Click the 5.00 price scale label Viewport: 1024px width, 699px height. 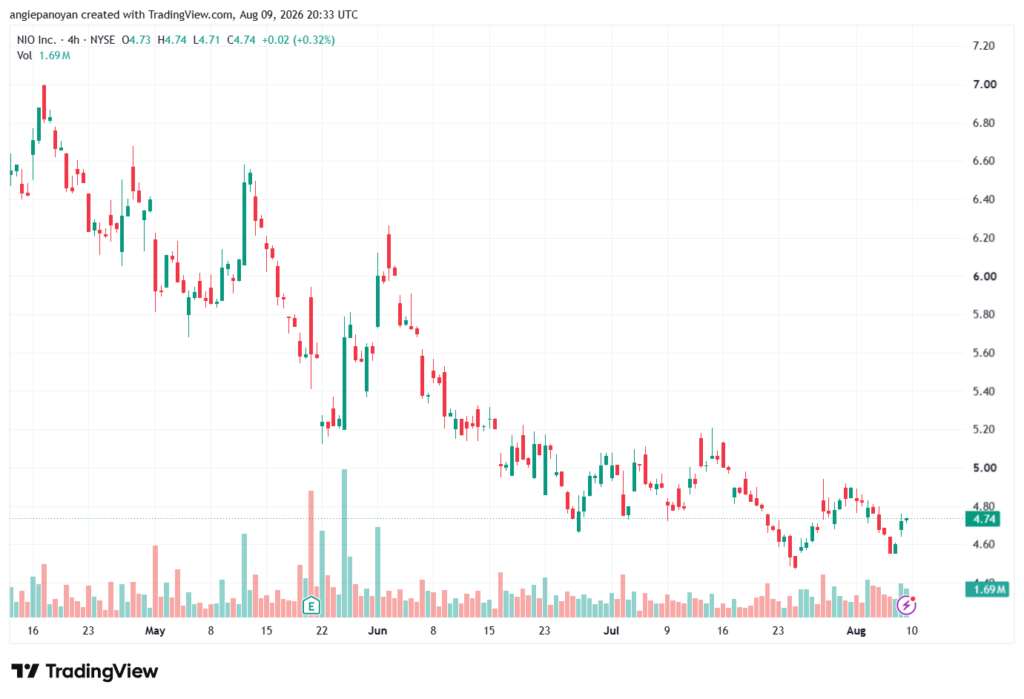pyautogui.click(x=984, y=468)
